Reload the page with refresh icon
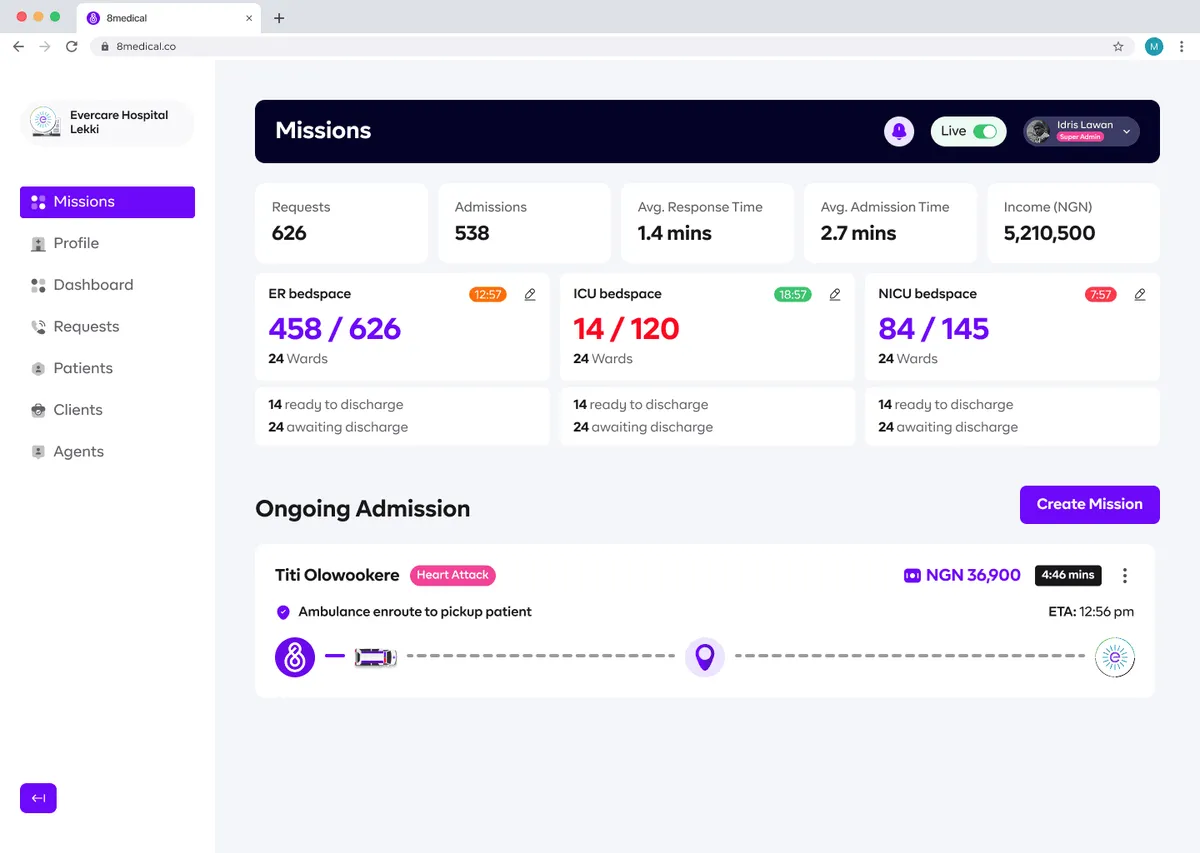The width and height of the screenshot is (1200, 853). pos(71,46)
